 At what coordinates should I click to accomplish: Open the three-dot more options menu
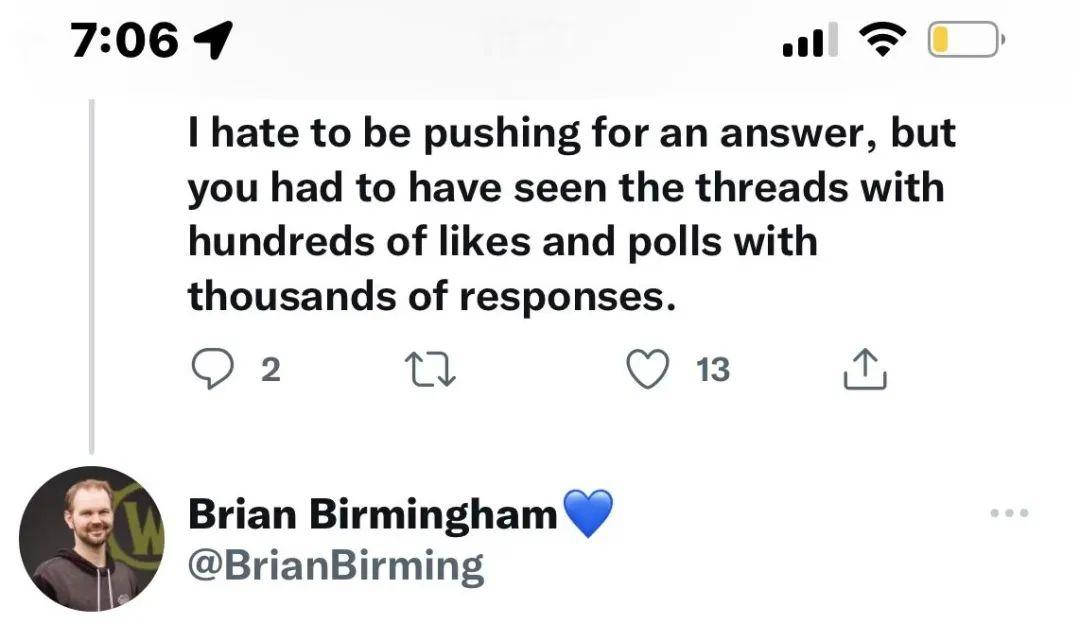click(x=1008, y=514)
